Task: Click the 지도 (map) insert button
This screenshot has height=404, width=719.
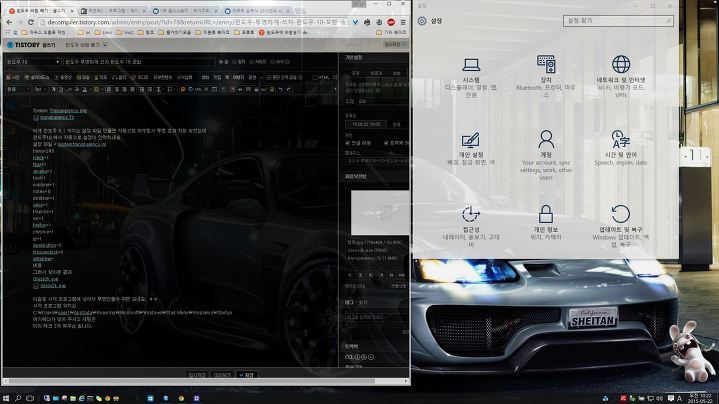Action: [x=100, y=77]
